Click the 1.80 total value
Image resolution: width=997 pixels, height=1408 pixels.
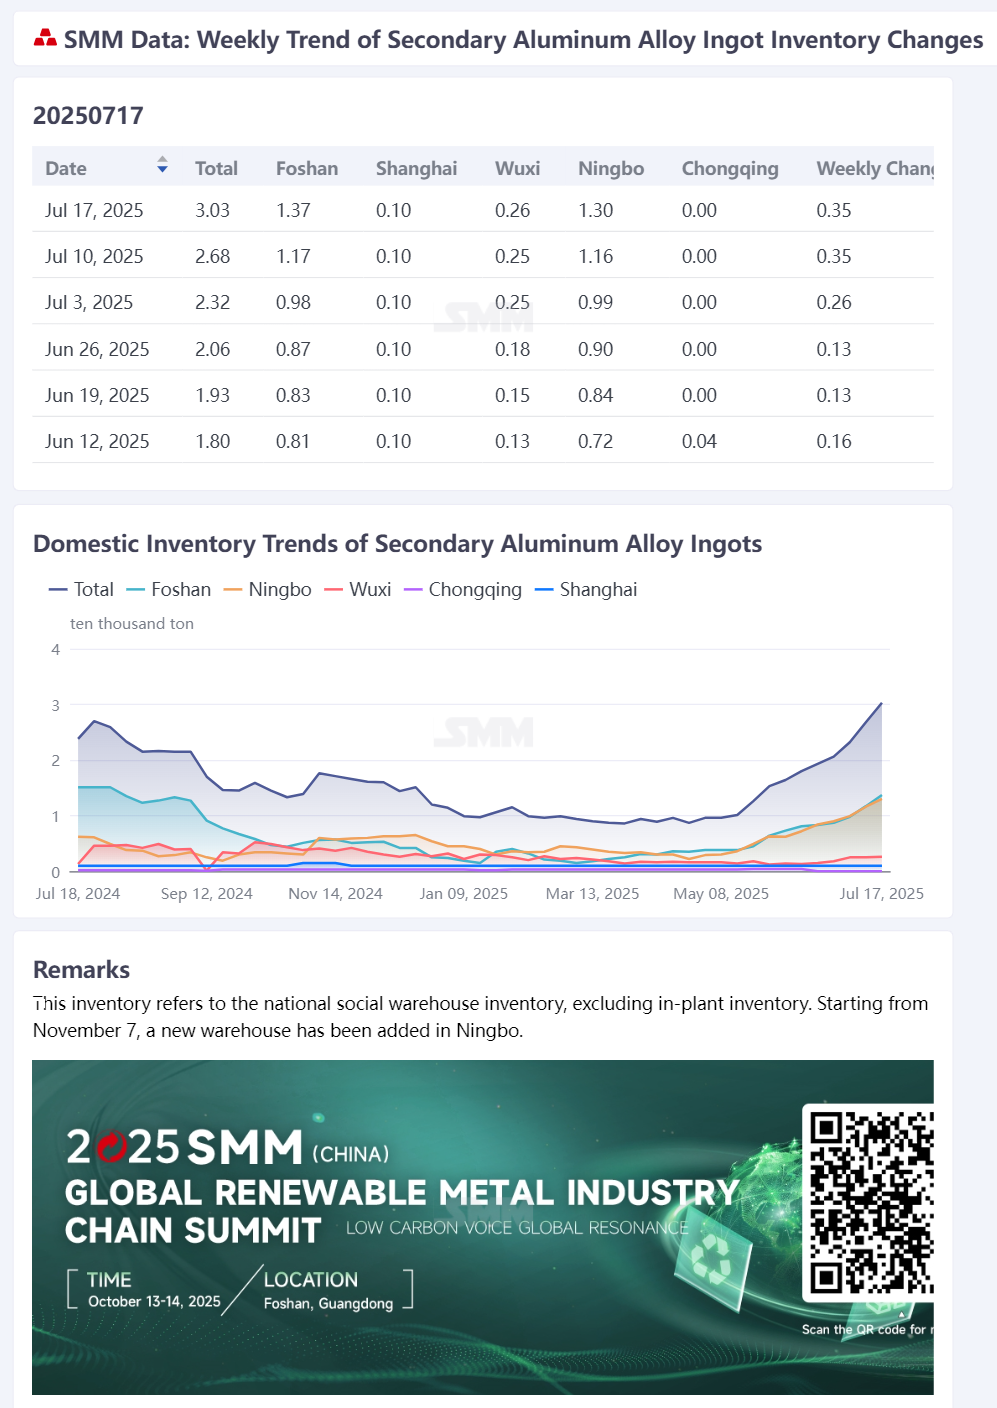click(212, 441)
